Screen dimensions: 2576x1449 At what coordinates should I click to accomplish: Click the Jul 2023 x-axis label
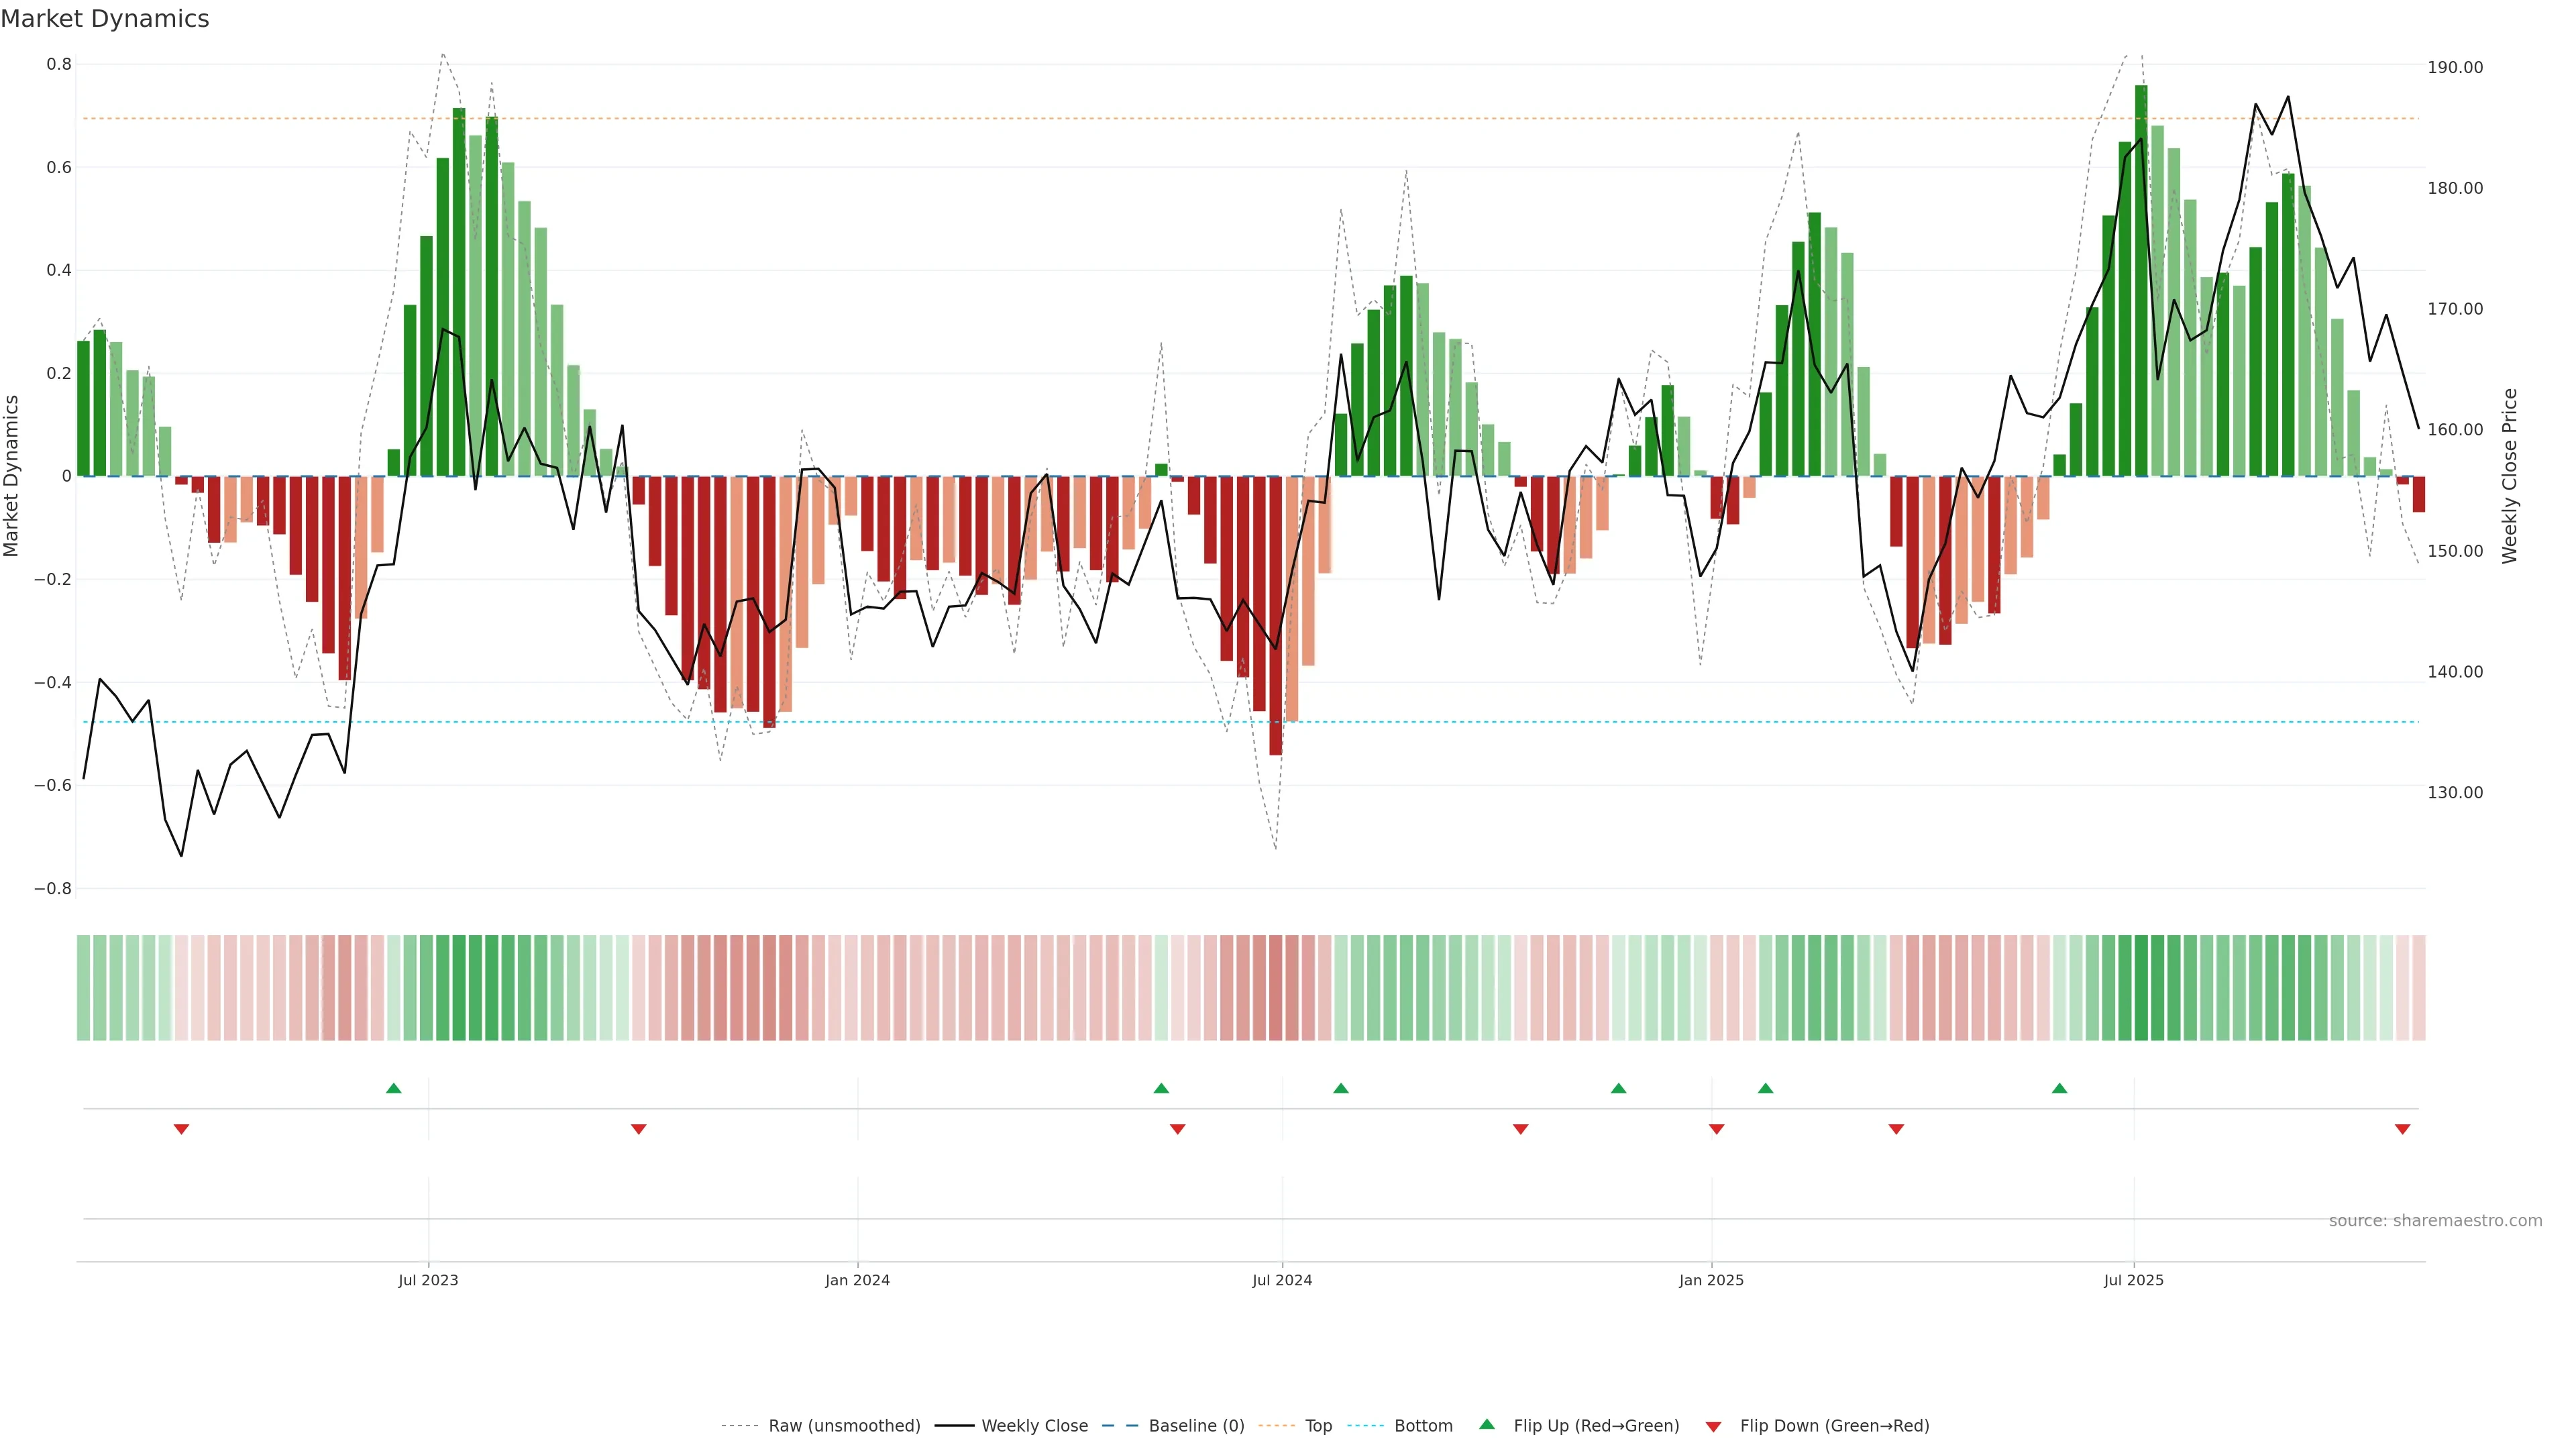pyautogui.click(x=428, y=1280)
